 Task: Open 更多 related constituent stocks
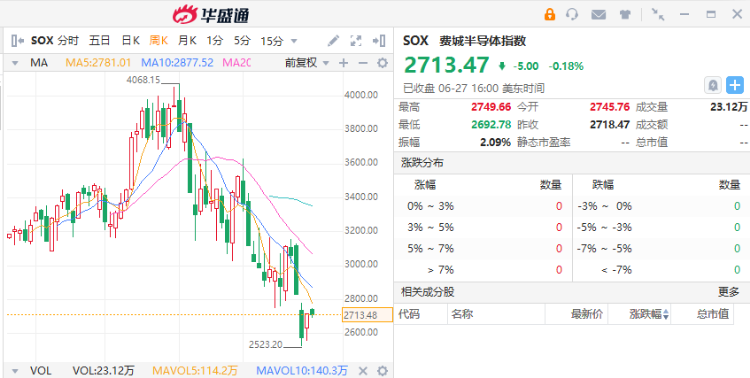pyautogui.click(x=728, y=292)
